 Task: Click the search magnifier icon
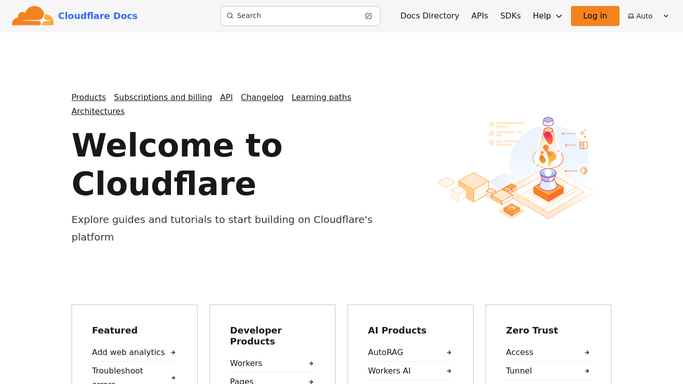click(230, 16)
